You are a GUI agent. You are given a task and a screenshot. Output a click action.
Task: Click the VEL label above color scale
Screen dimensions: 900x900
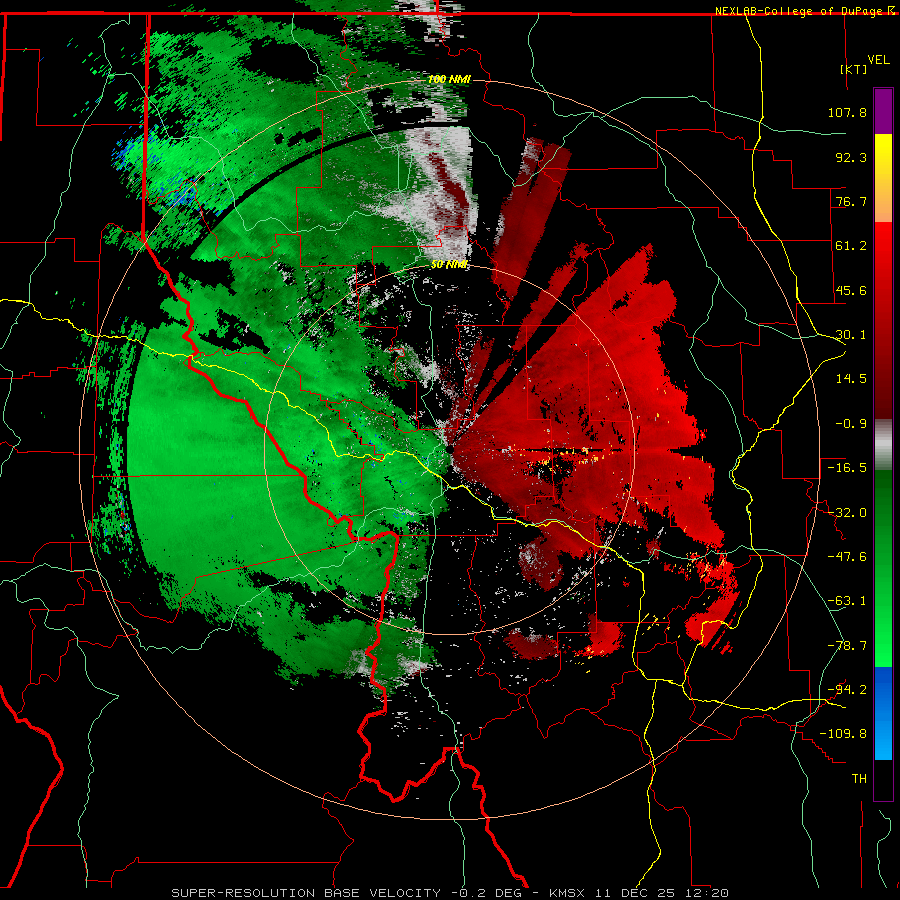[x=878, y=60]
